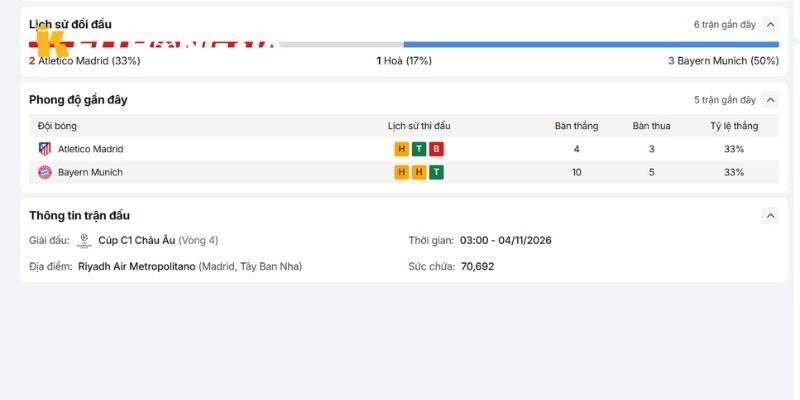This screenshot has width=800, height=400.
Task: Click Atletico Madrid's green T result badge
Action: click(x=419, y=149)
